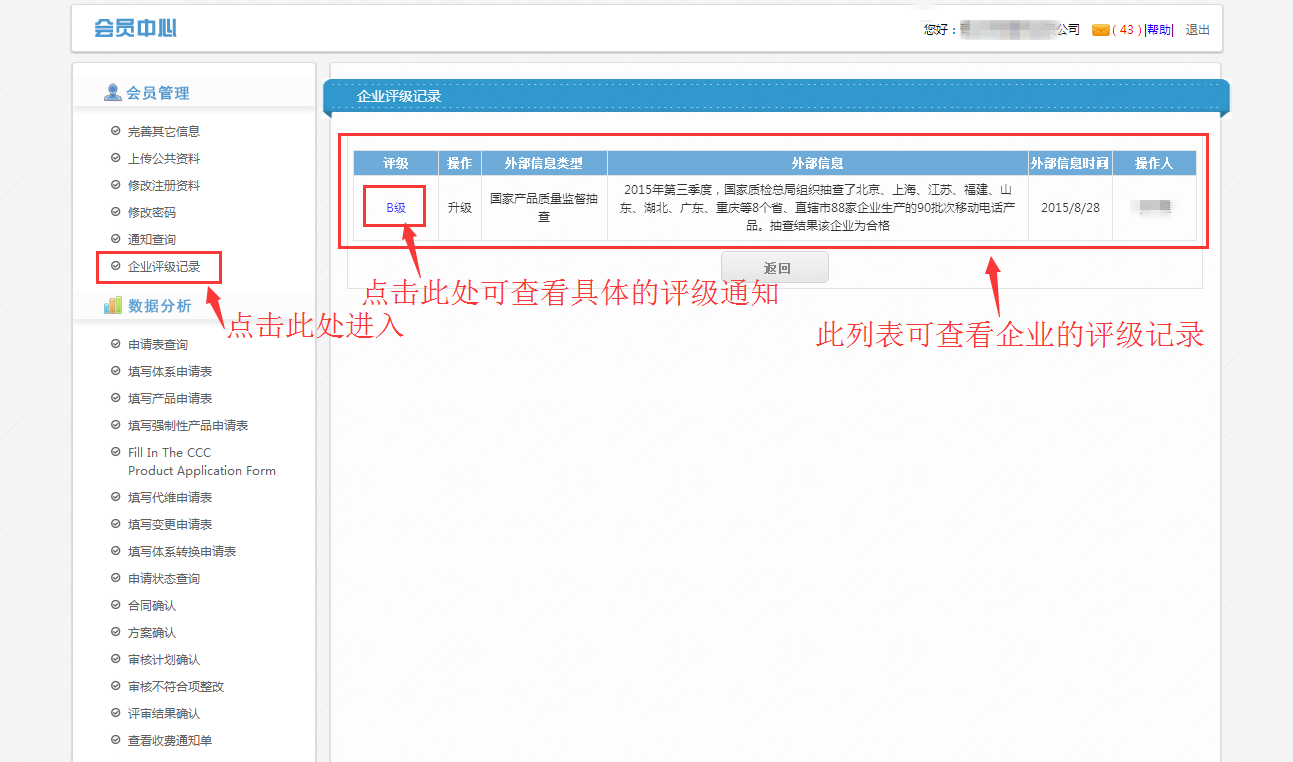Click the envelope messages icon

1100,30
